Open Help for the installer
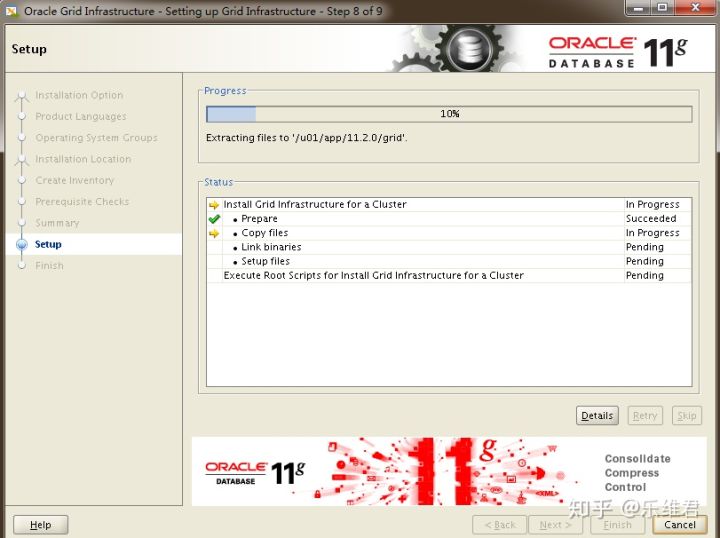Viewport: 720px width, 538px height. tap(40, 525)
